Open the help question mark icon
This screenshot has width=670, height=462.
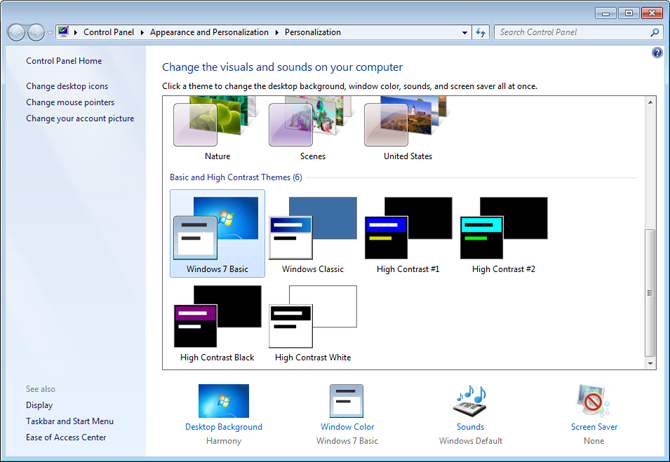(x=657, y=53)
